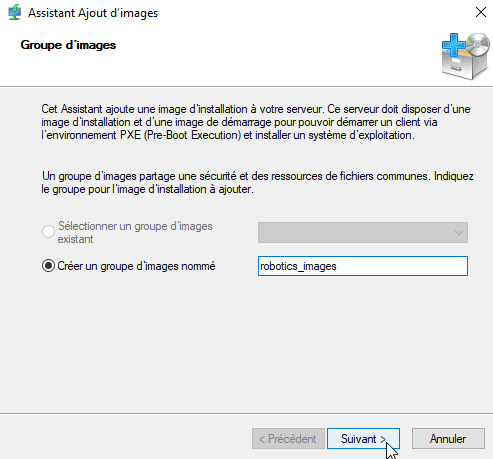
Task: Click the greyed '< Précédent' button
Action: [x=288, y=438]
